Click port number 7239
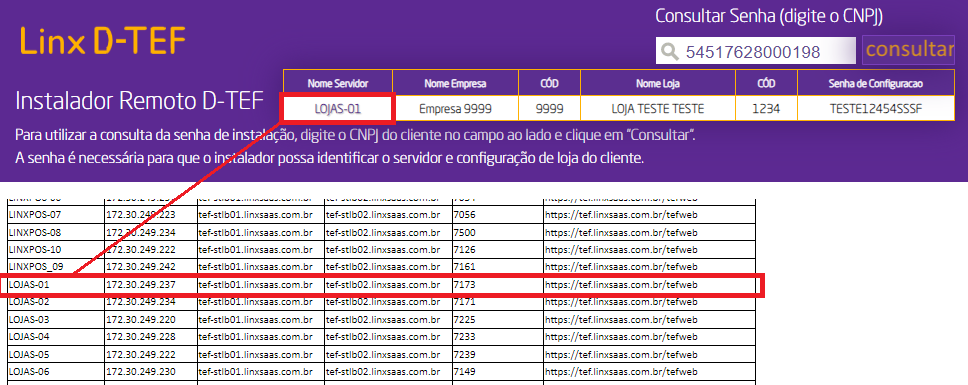This screenshot has width=968, height=385. (464, 355)
